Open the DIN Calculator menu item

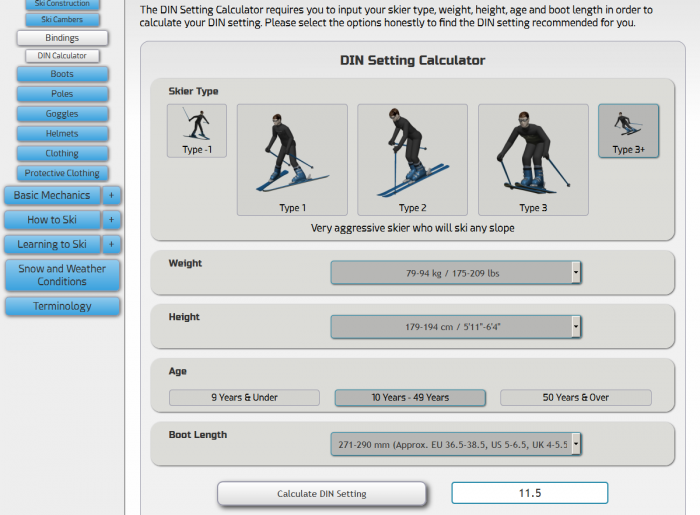[x=62, y=56]
